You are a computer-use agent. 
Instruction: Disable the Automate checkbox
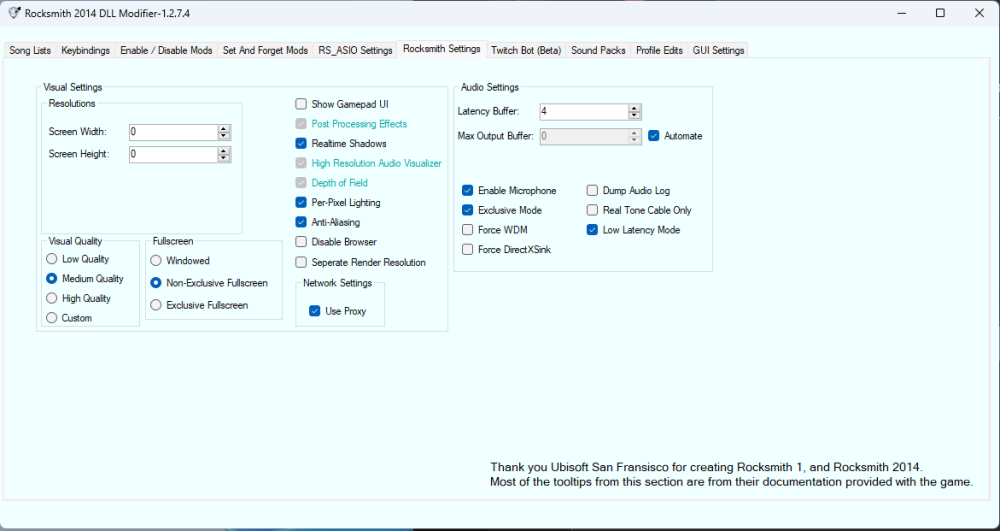654,136
